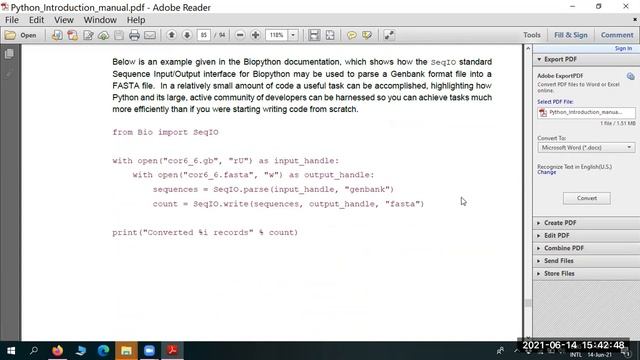Image resolution: width=640 pixels, height=360 pixels.
Task: Click the 'Adobe ExportPDF' heading text
Action: point(560,76)
